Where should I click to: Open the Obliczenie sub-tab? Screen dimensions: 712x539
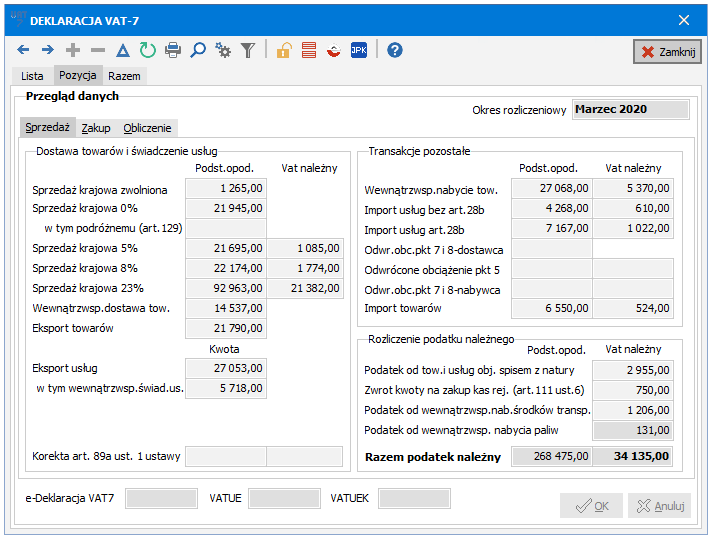[147, 128]
